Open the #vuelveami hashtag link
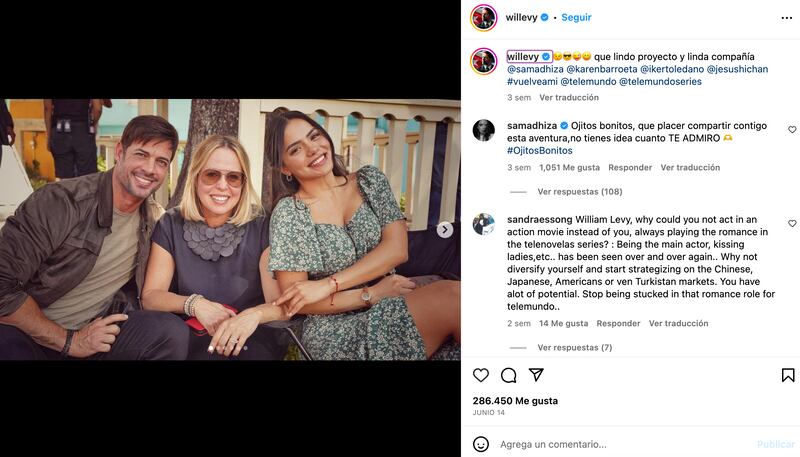 click(x=532, y=82)
